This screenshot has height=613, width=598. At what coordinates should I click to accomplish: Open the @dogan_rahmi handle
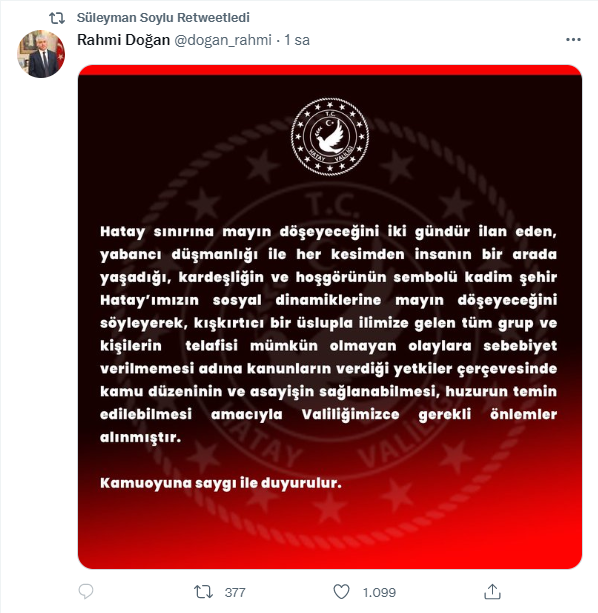click(223, 40)
